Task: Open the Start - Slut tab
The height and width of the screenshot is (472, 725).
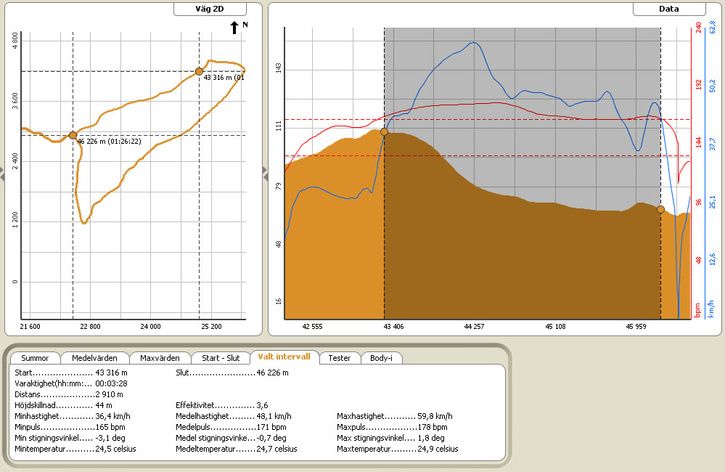Action: click(221, 358)
